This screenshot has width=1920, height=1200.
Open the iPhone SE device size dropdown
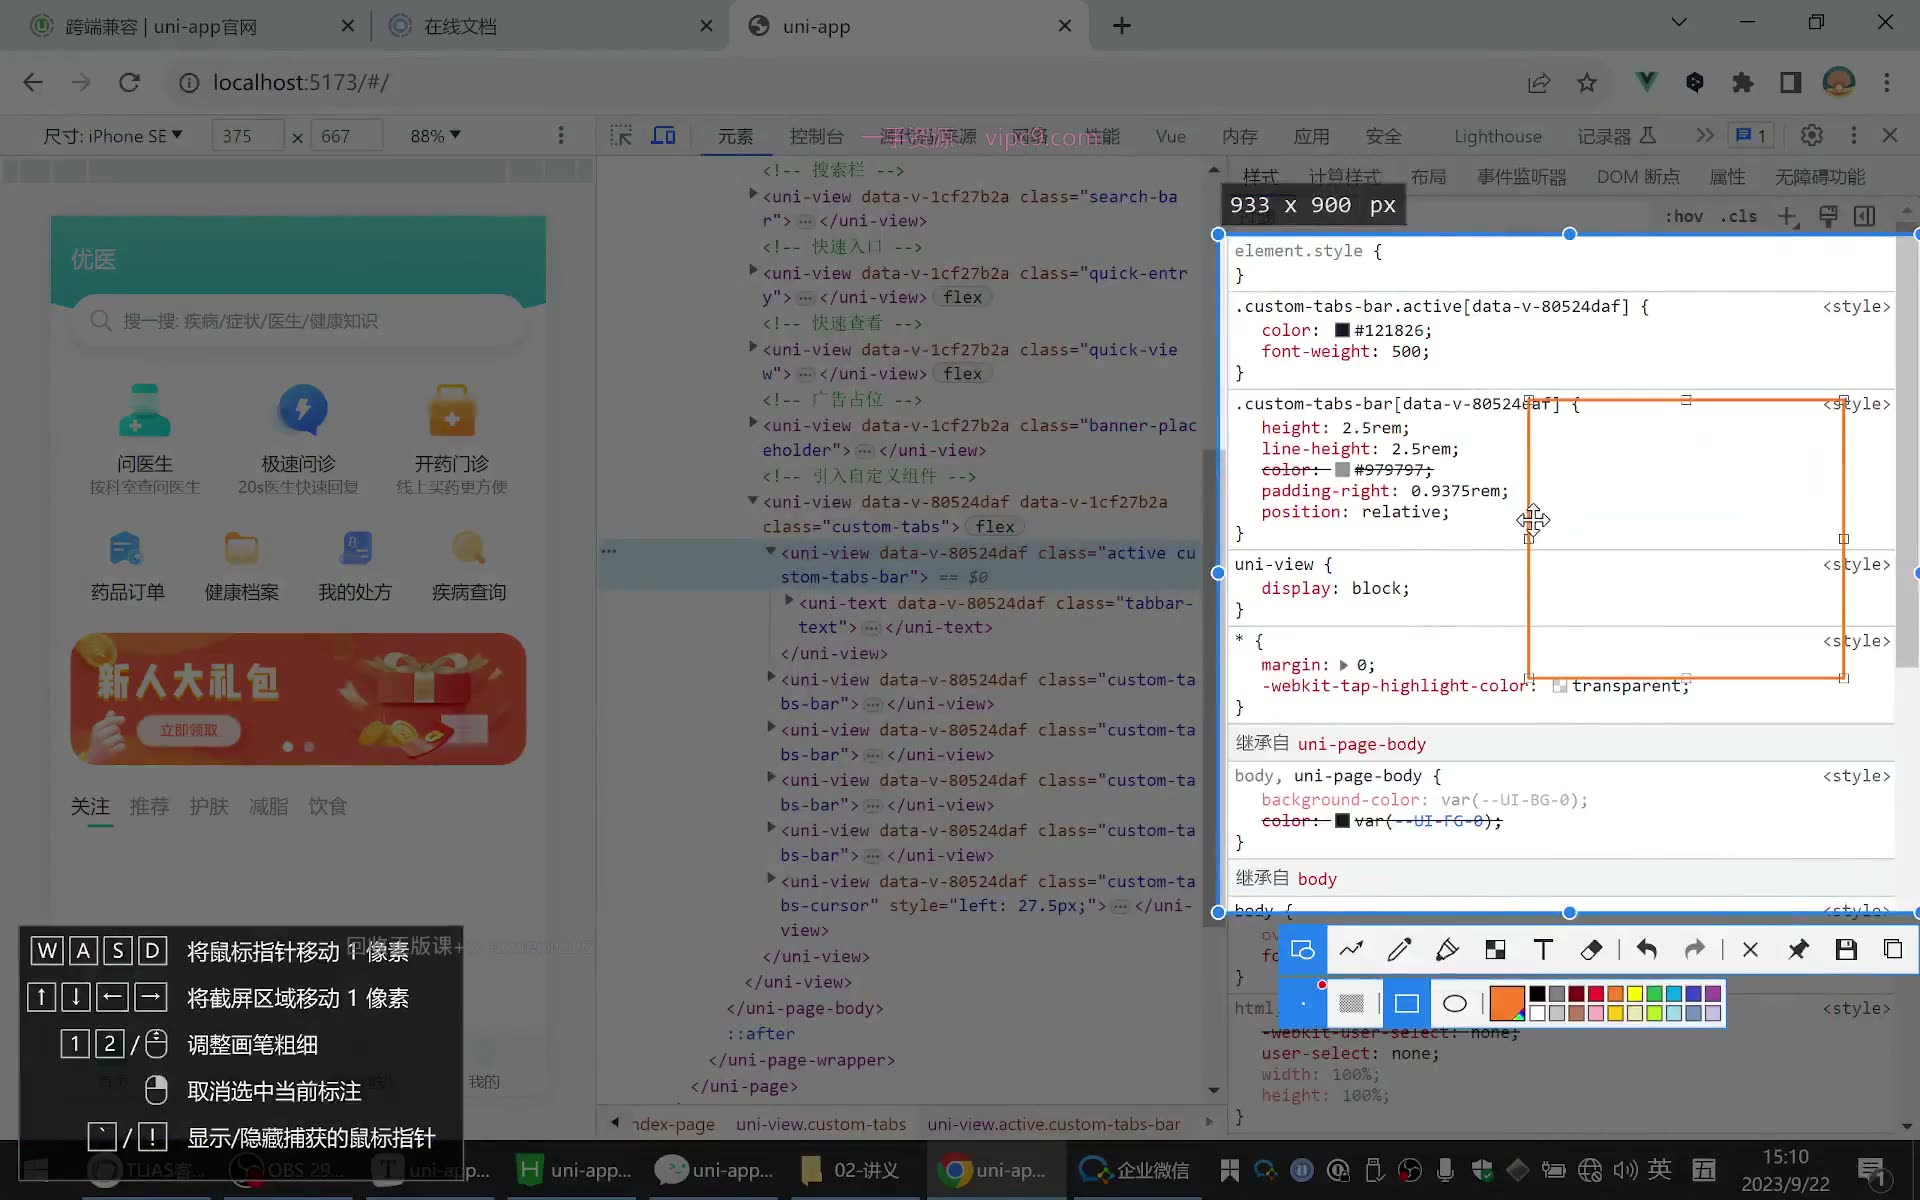click(112, 135)
